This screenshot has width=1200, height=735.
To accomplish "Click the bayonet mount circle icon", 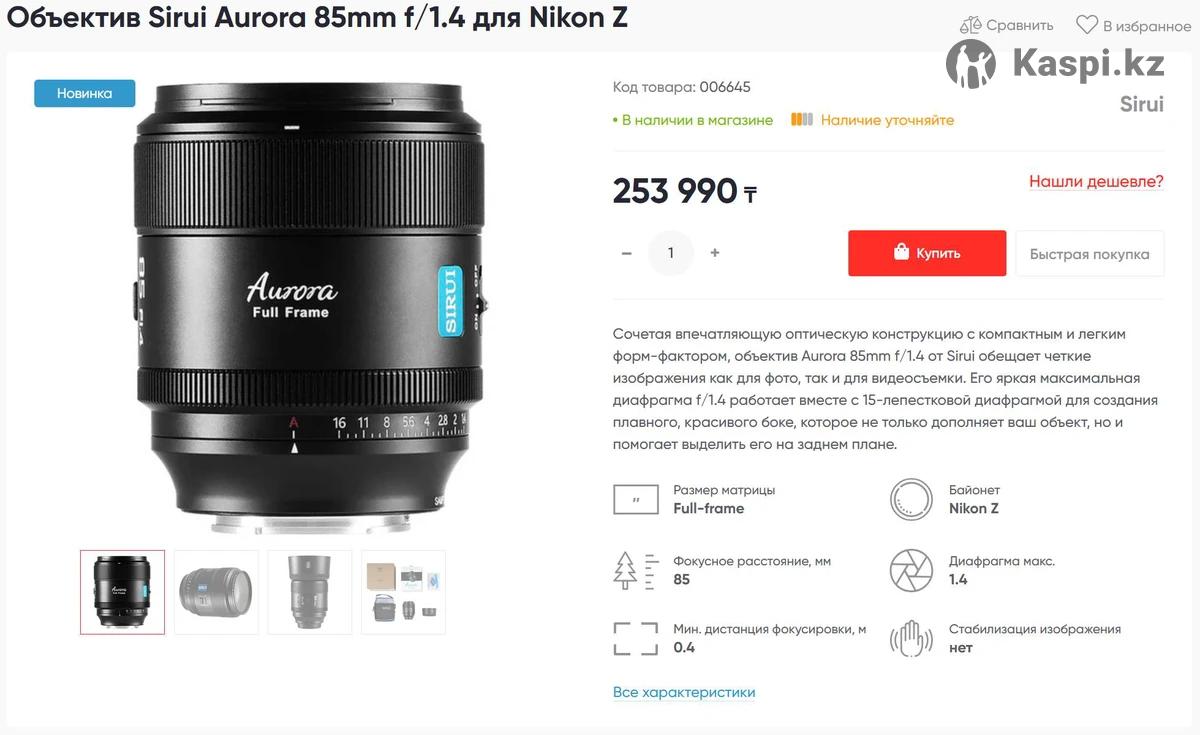I will click(911, 499).
